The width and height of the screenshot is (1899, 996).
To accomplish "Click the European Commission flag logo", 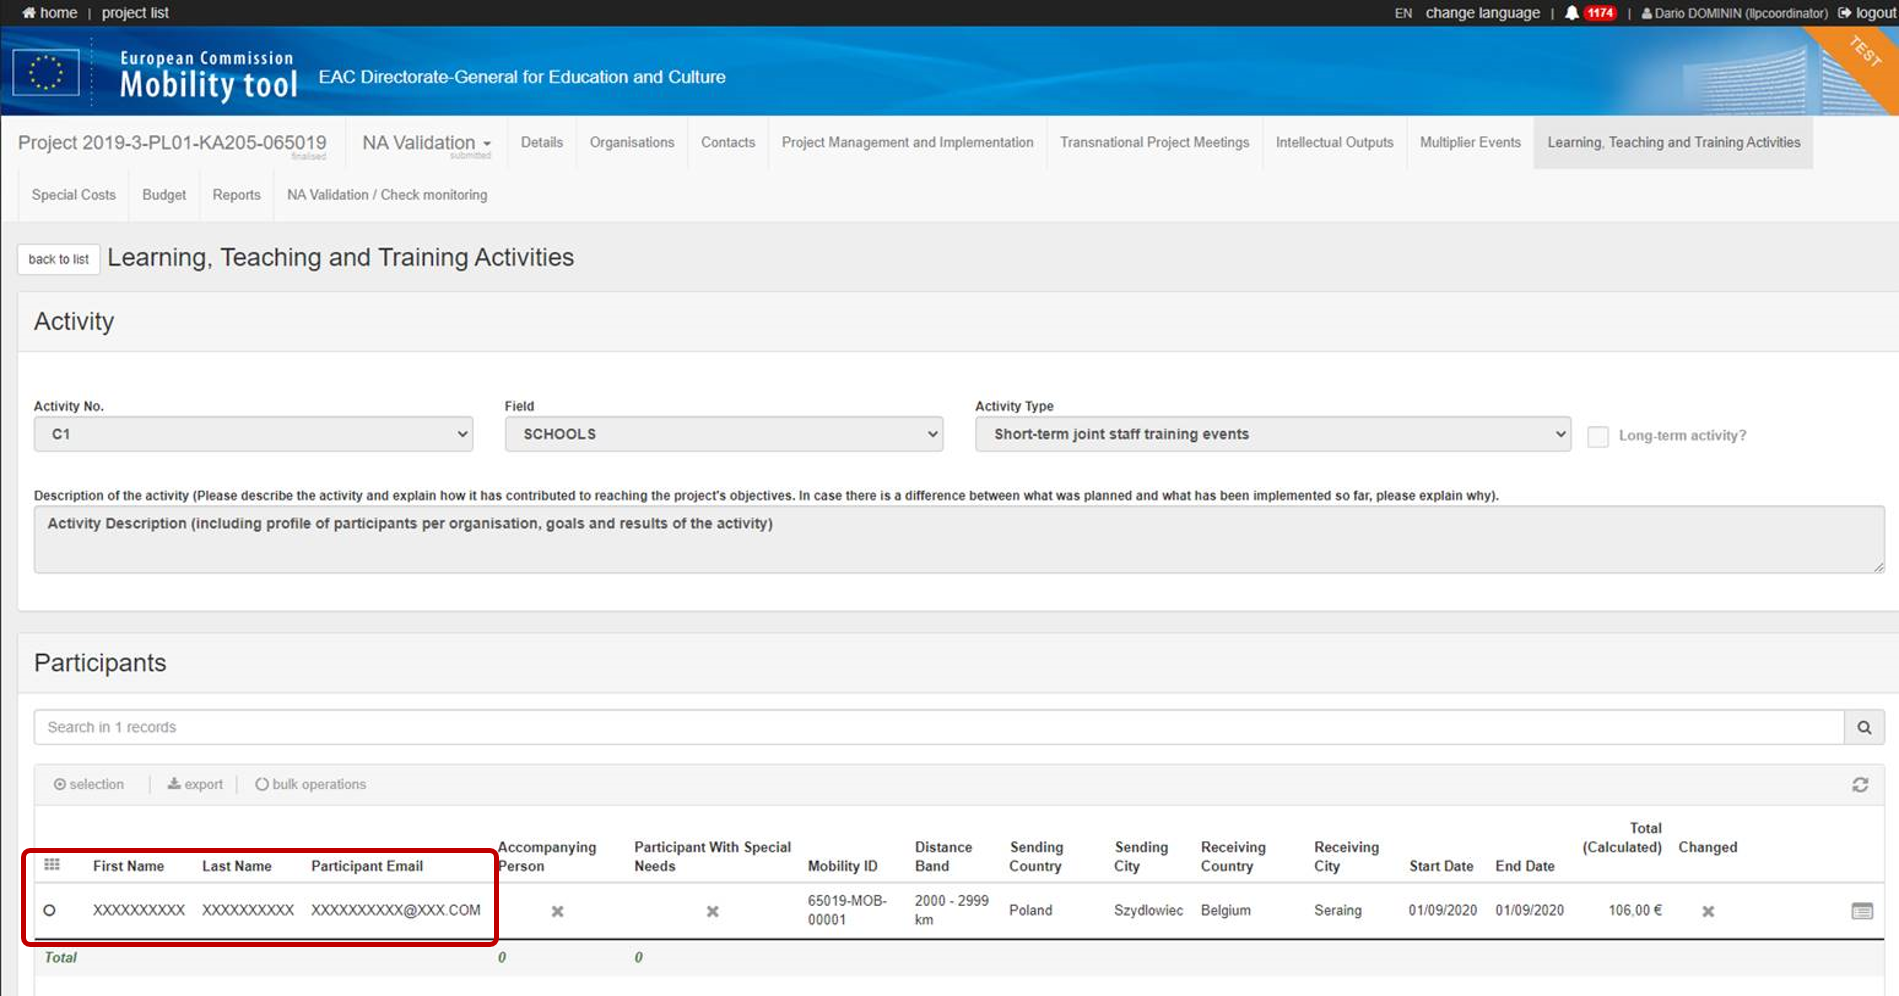I will point(45,73).
